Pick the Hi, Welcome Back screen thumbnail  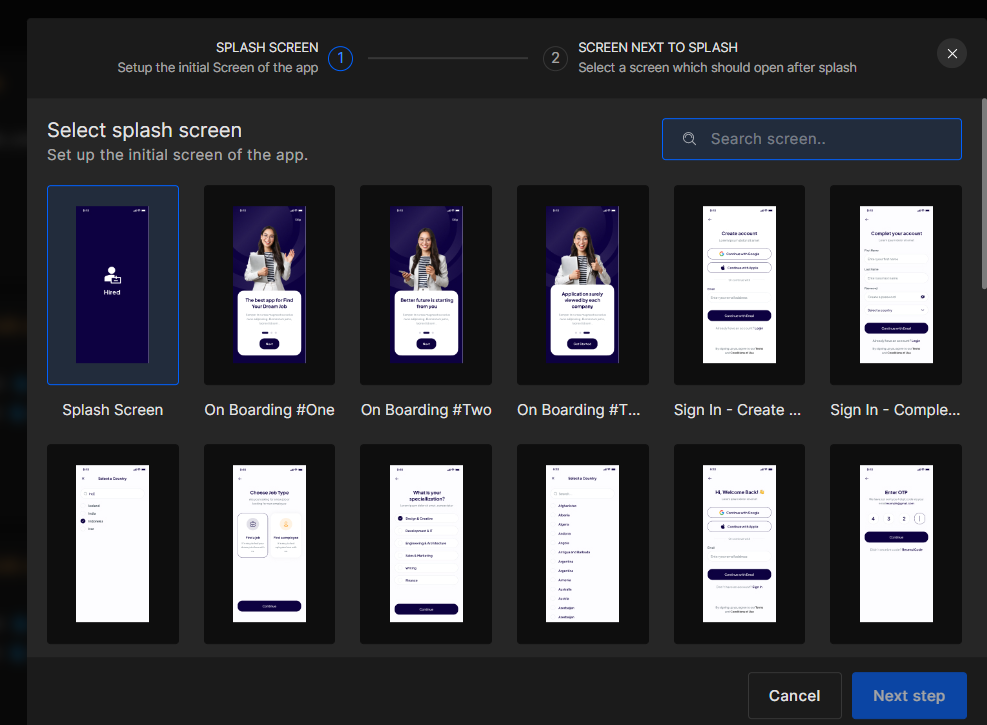tap(739, 544)
